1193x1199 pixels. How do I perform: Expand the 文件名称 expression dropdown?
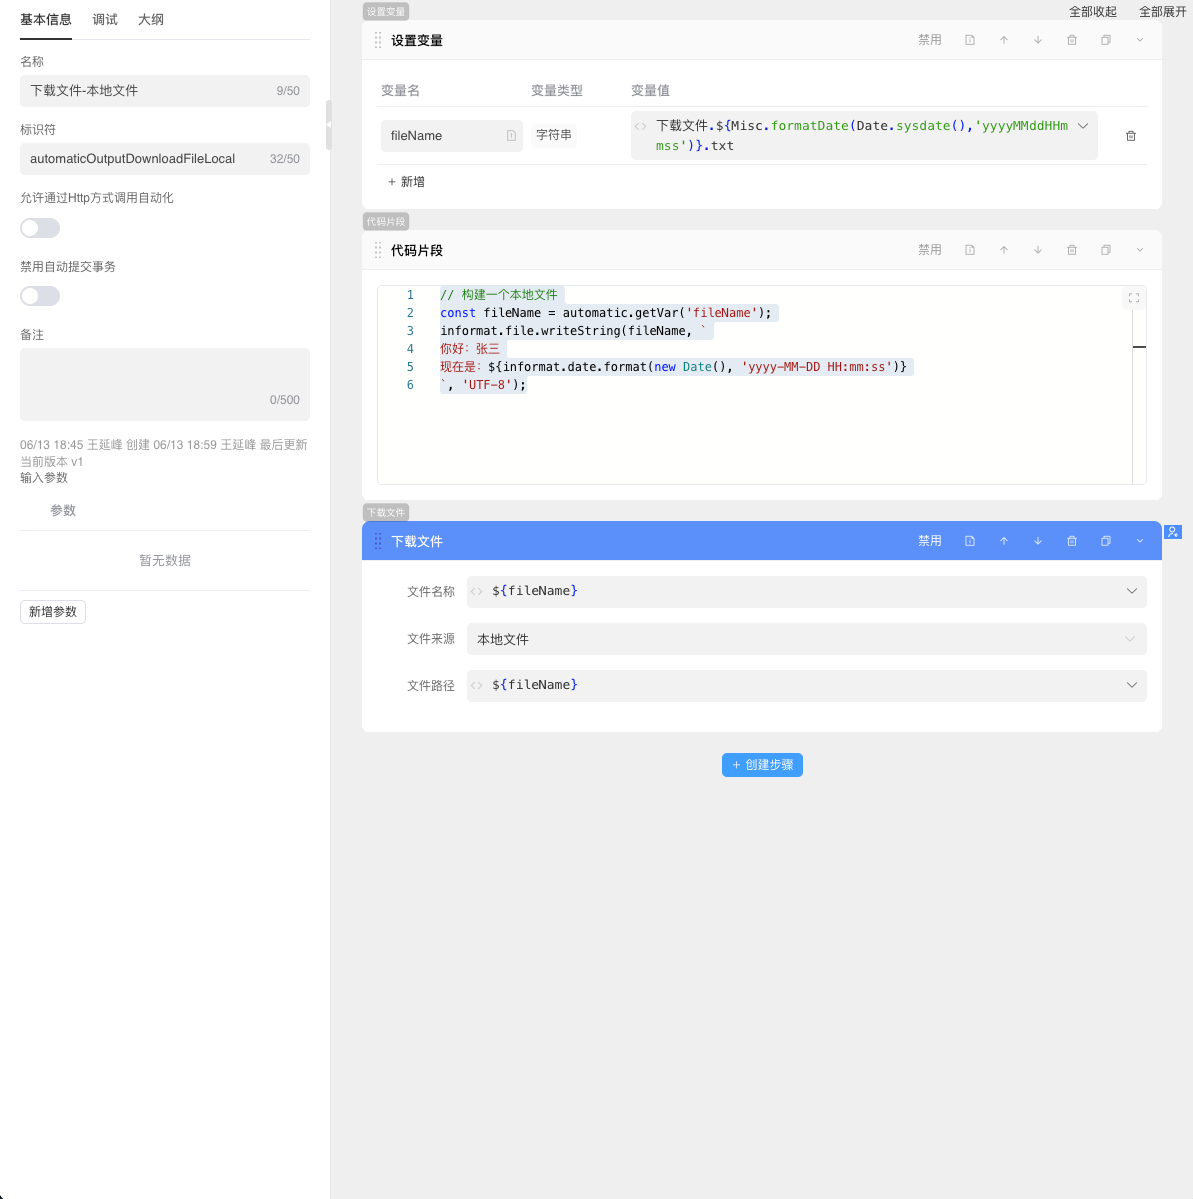click(1131, 591)
